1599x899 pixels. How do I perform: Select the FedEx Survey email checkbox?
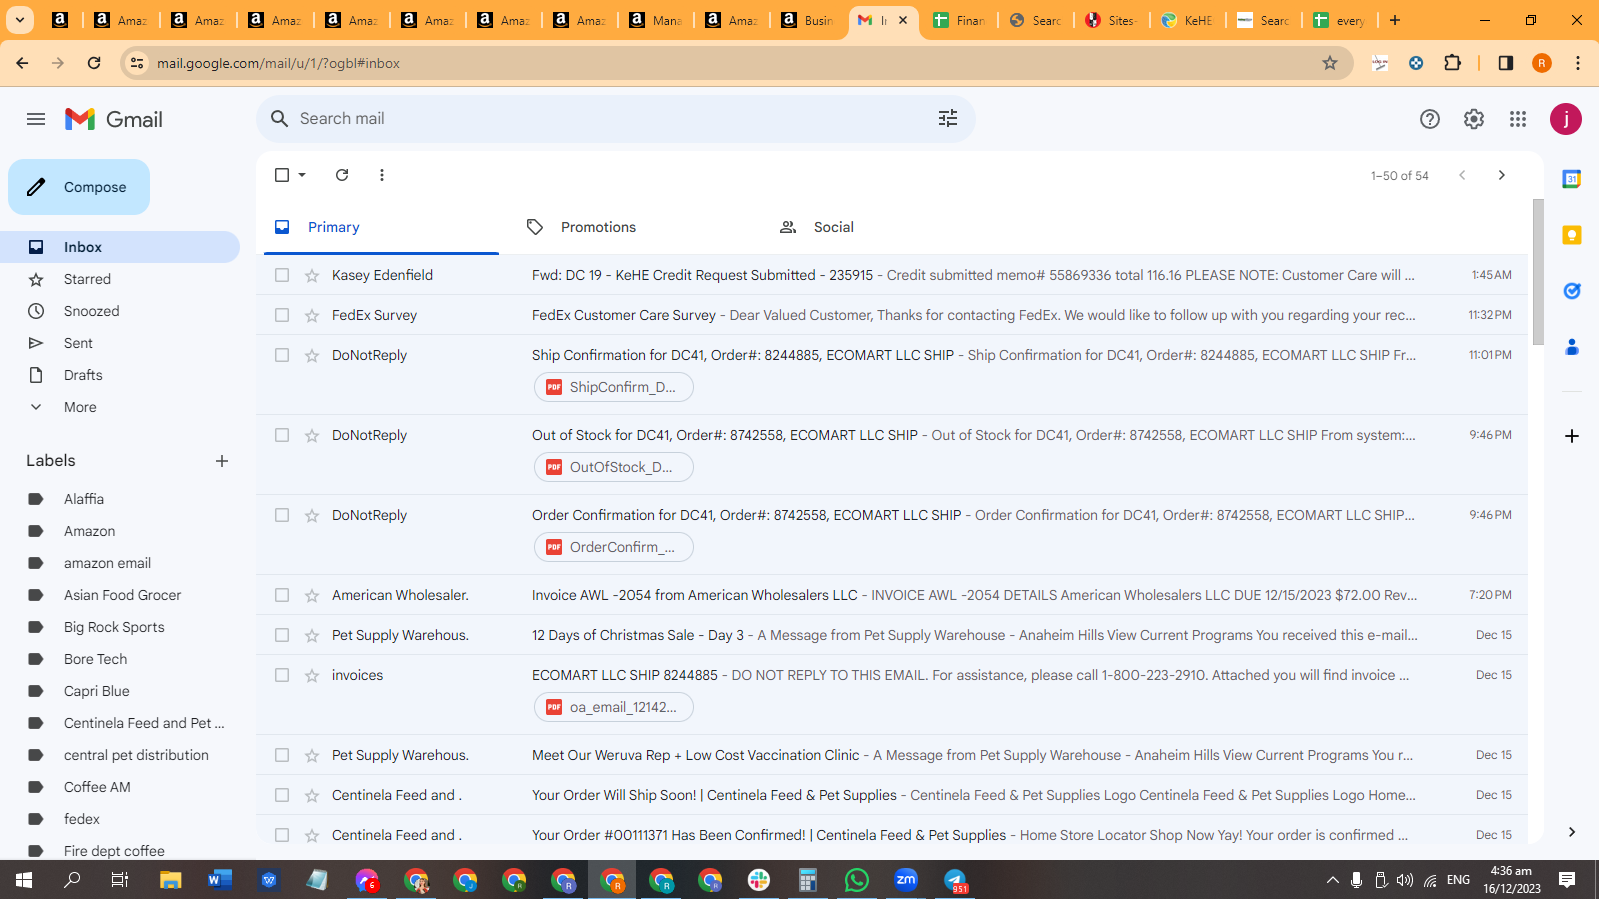point(282,315)
